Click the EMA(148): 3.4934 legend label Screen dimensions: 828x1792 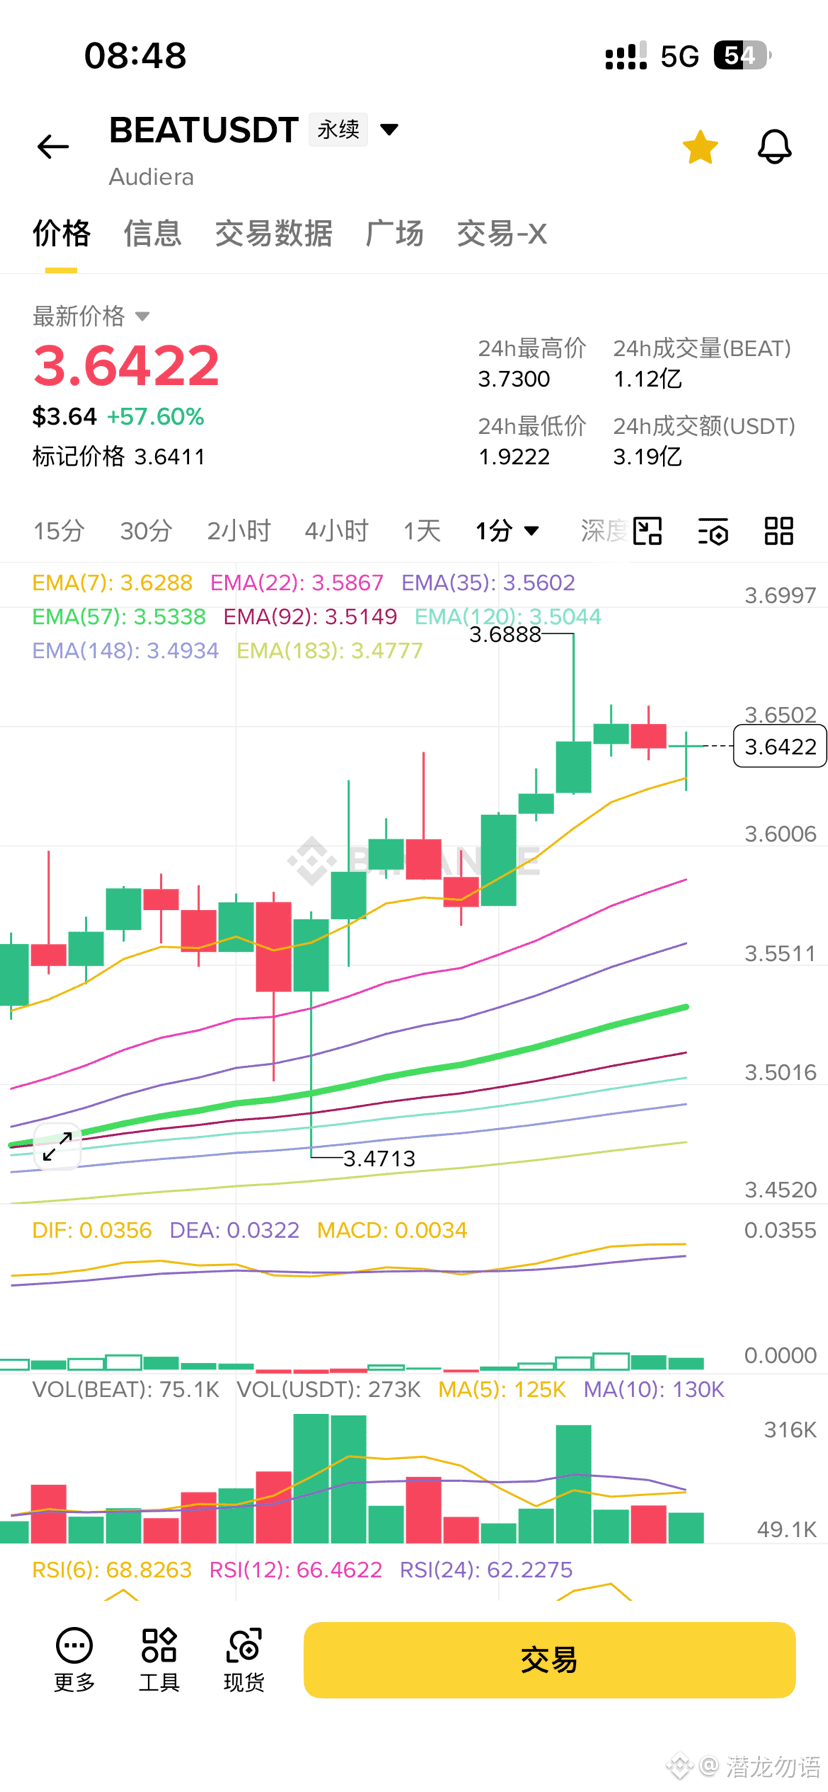125,651
